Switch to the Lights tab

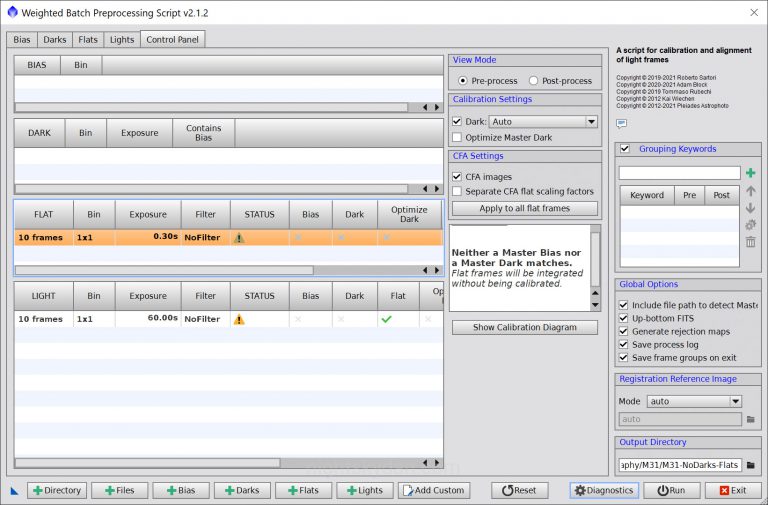tap(122, 40)
